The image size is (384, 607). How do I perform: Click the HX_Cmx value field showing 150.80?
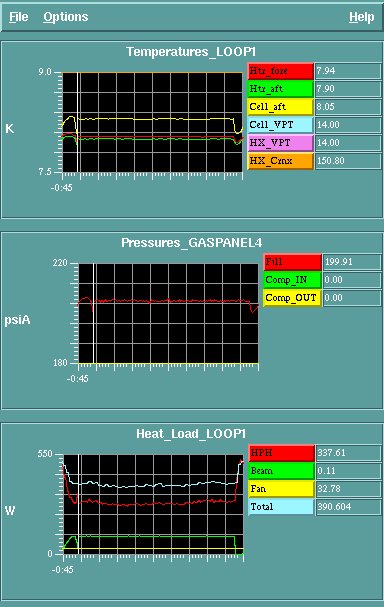348,161
